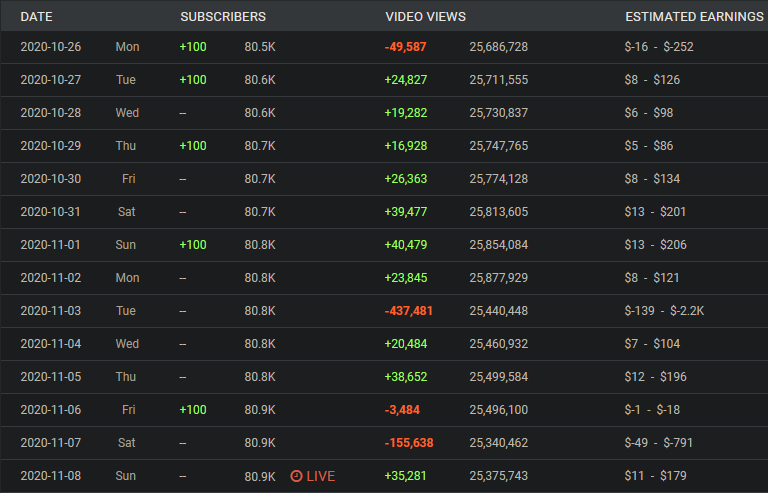Click earnings $6 - $98
This screenshot has height=493, width=768.
point(648,113)
